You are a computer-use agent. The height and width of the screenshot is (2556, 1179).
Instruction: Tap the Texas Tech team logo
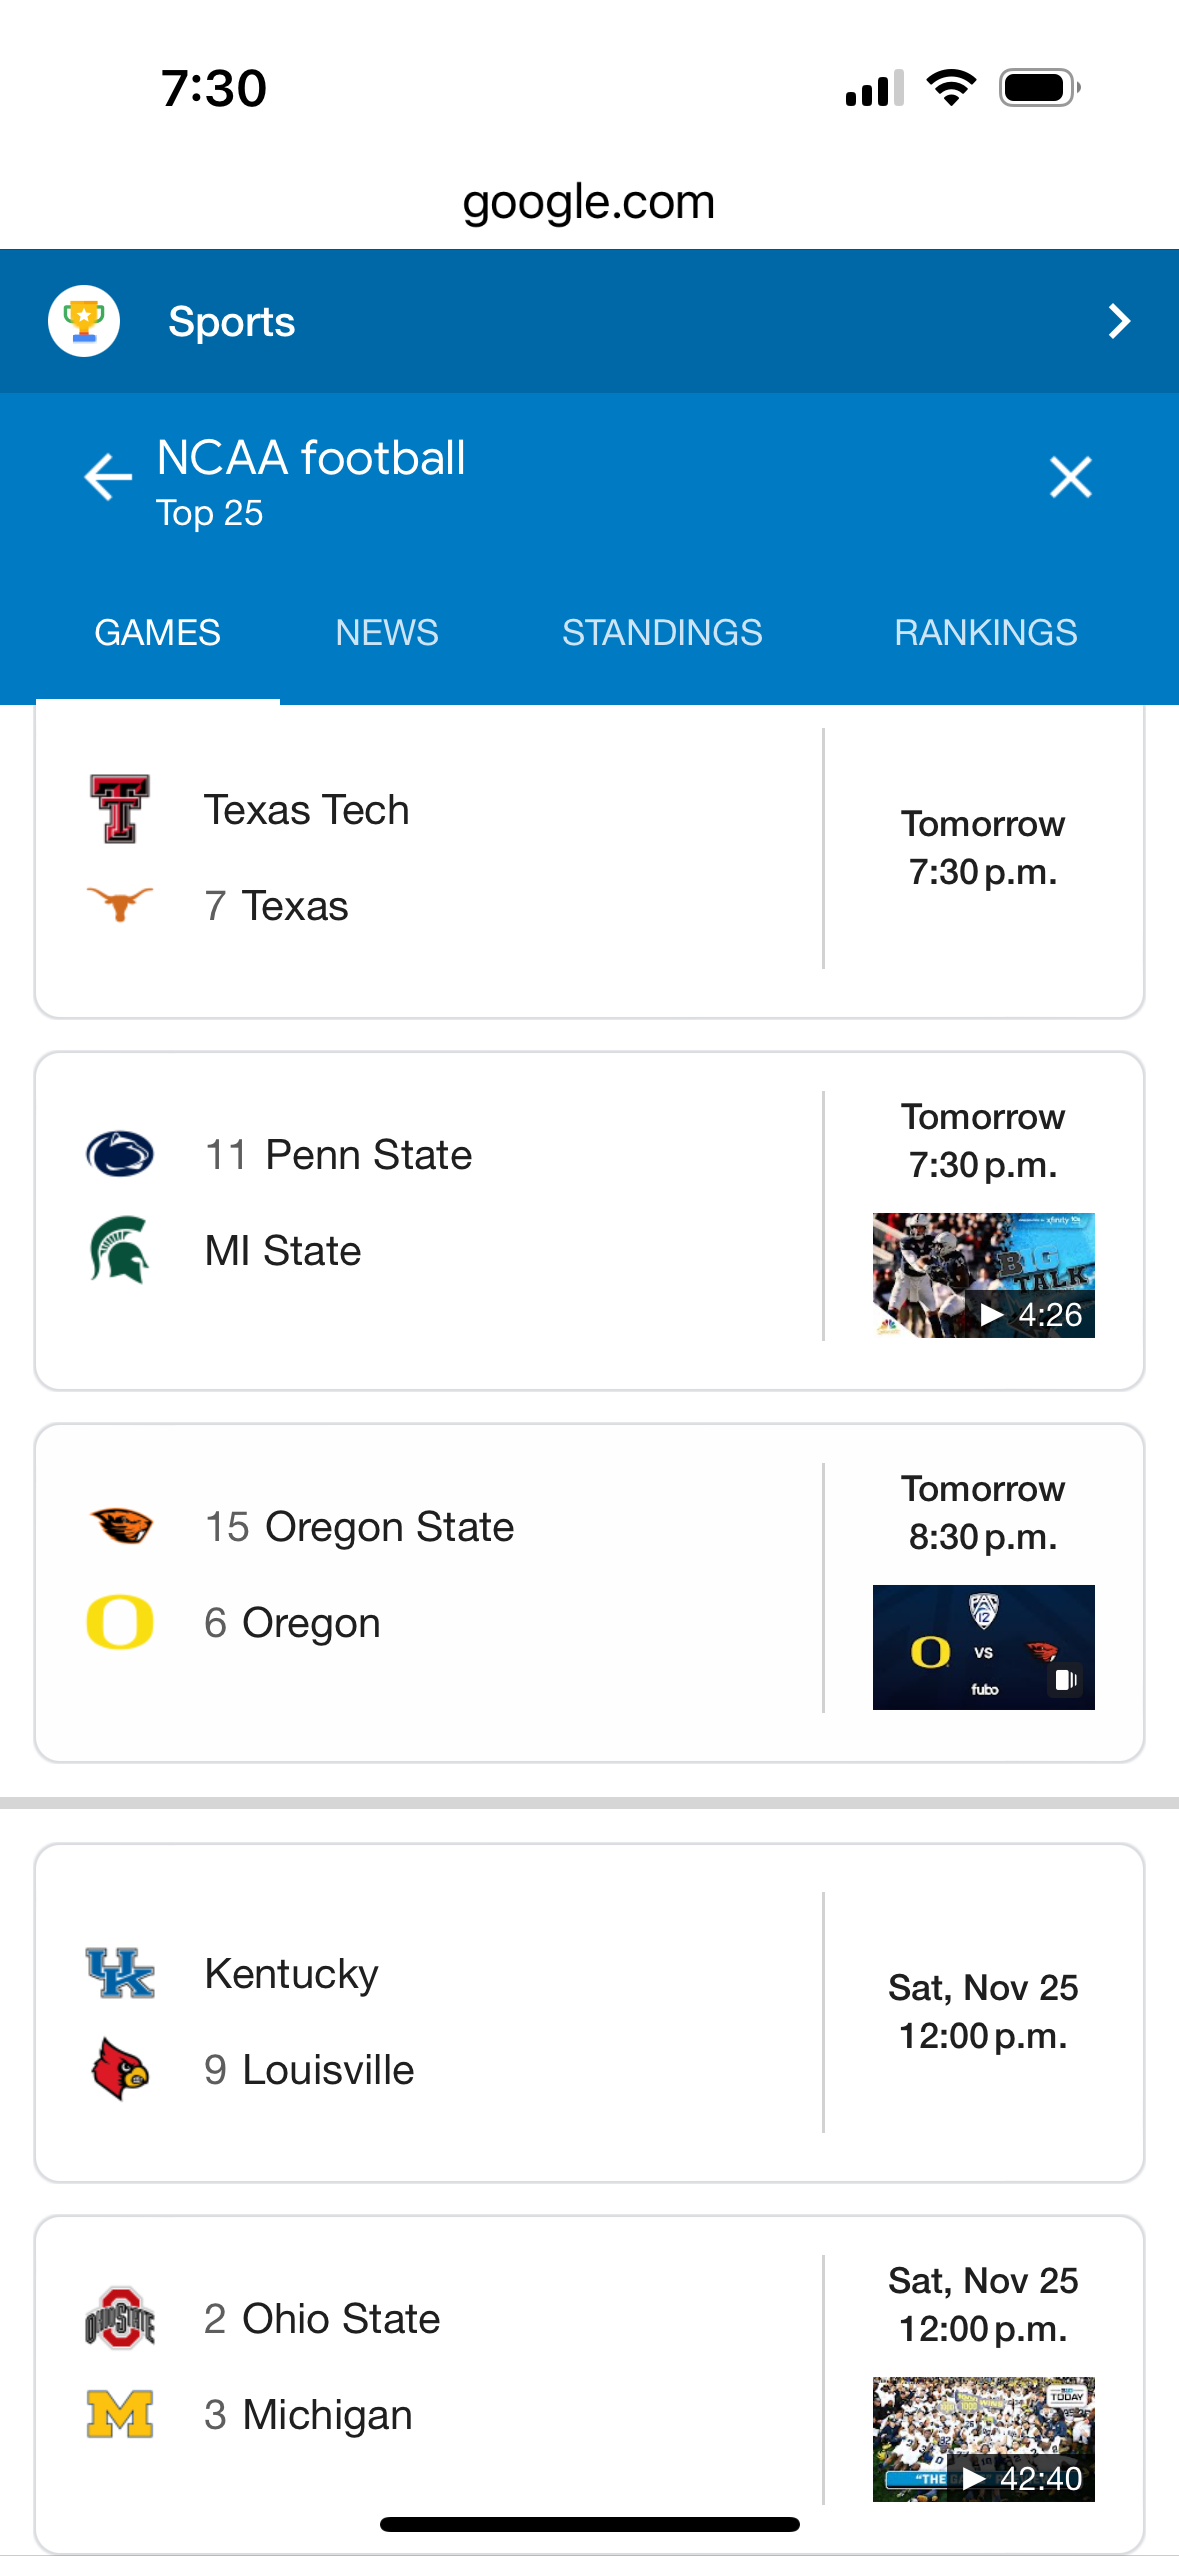click(120, 809)
